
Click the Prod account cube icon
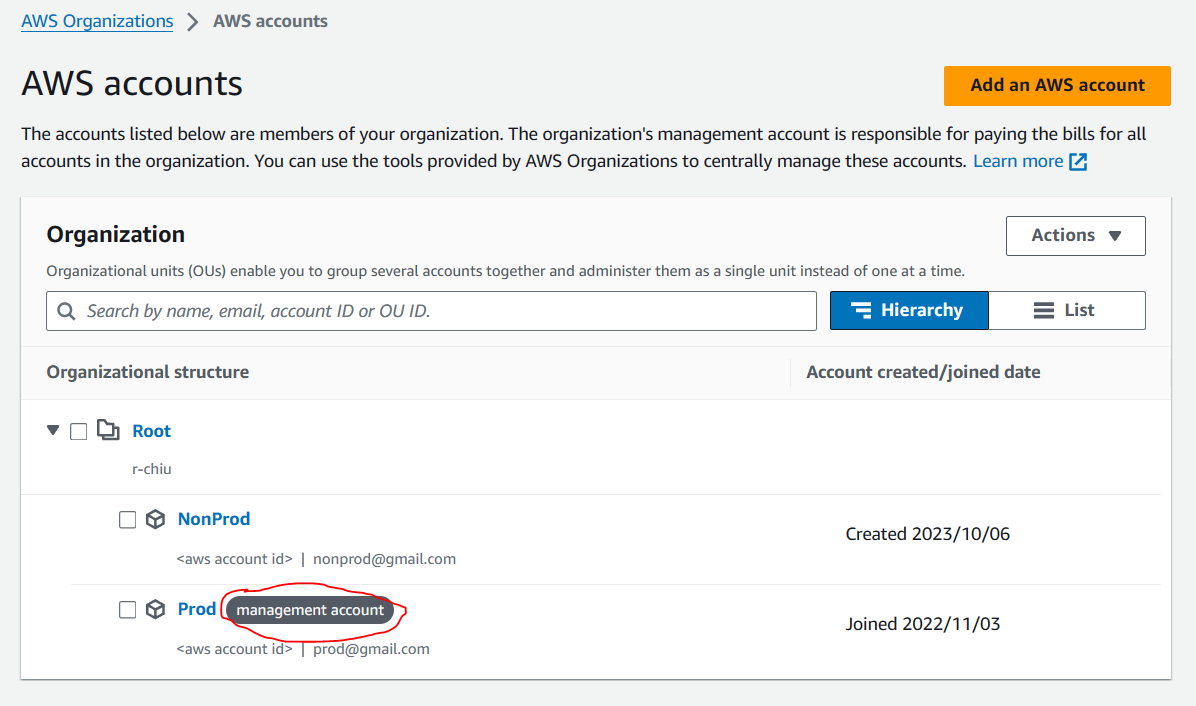coord(155,610)
